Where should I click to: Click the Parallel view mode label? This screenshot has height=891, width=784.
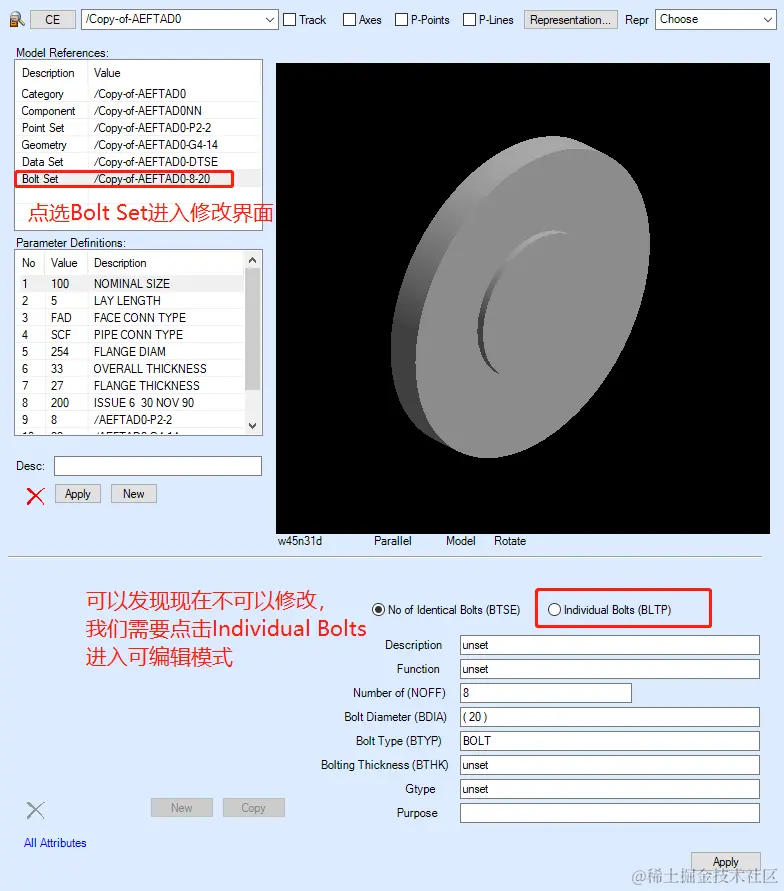click(x=393, y=541)
